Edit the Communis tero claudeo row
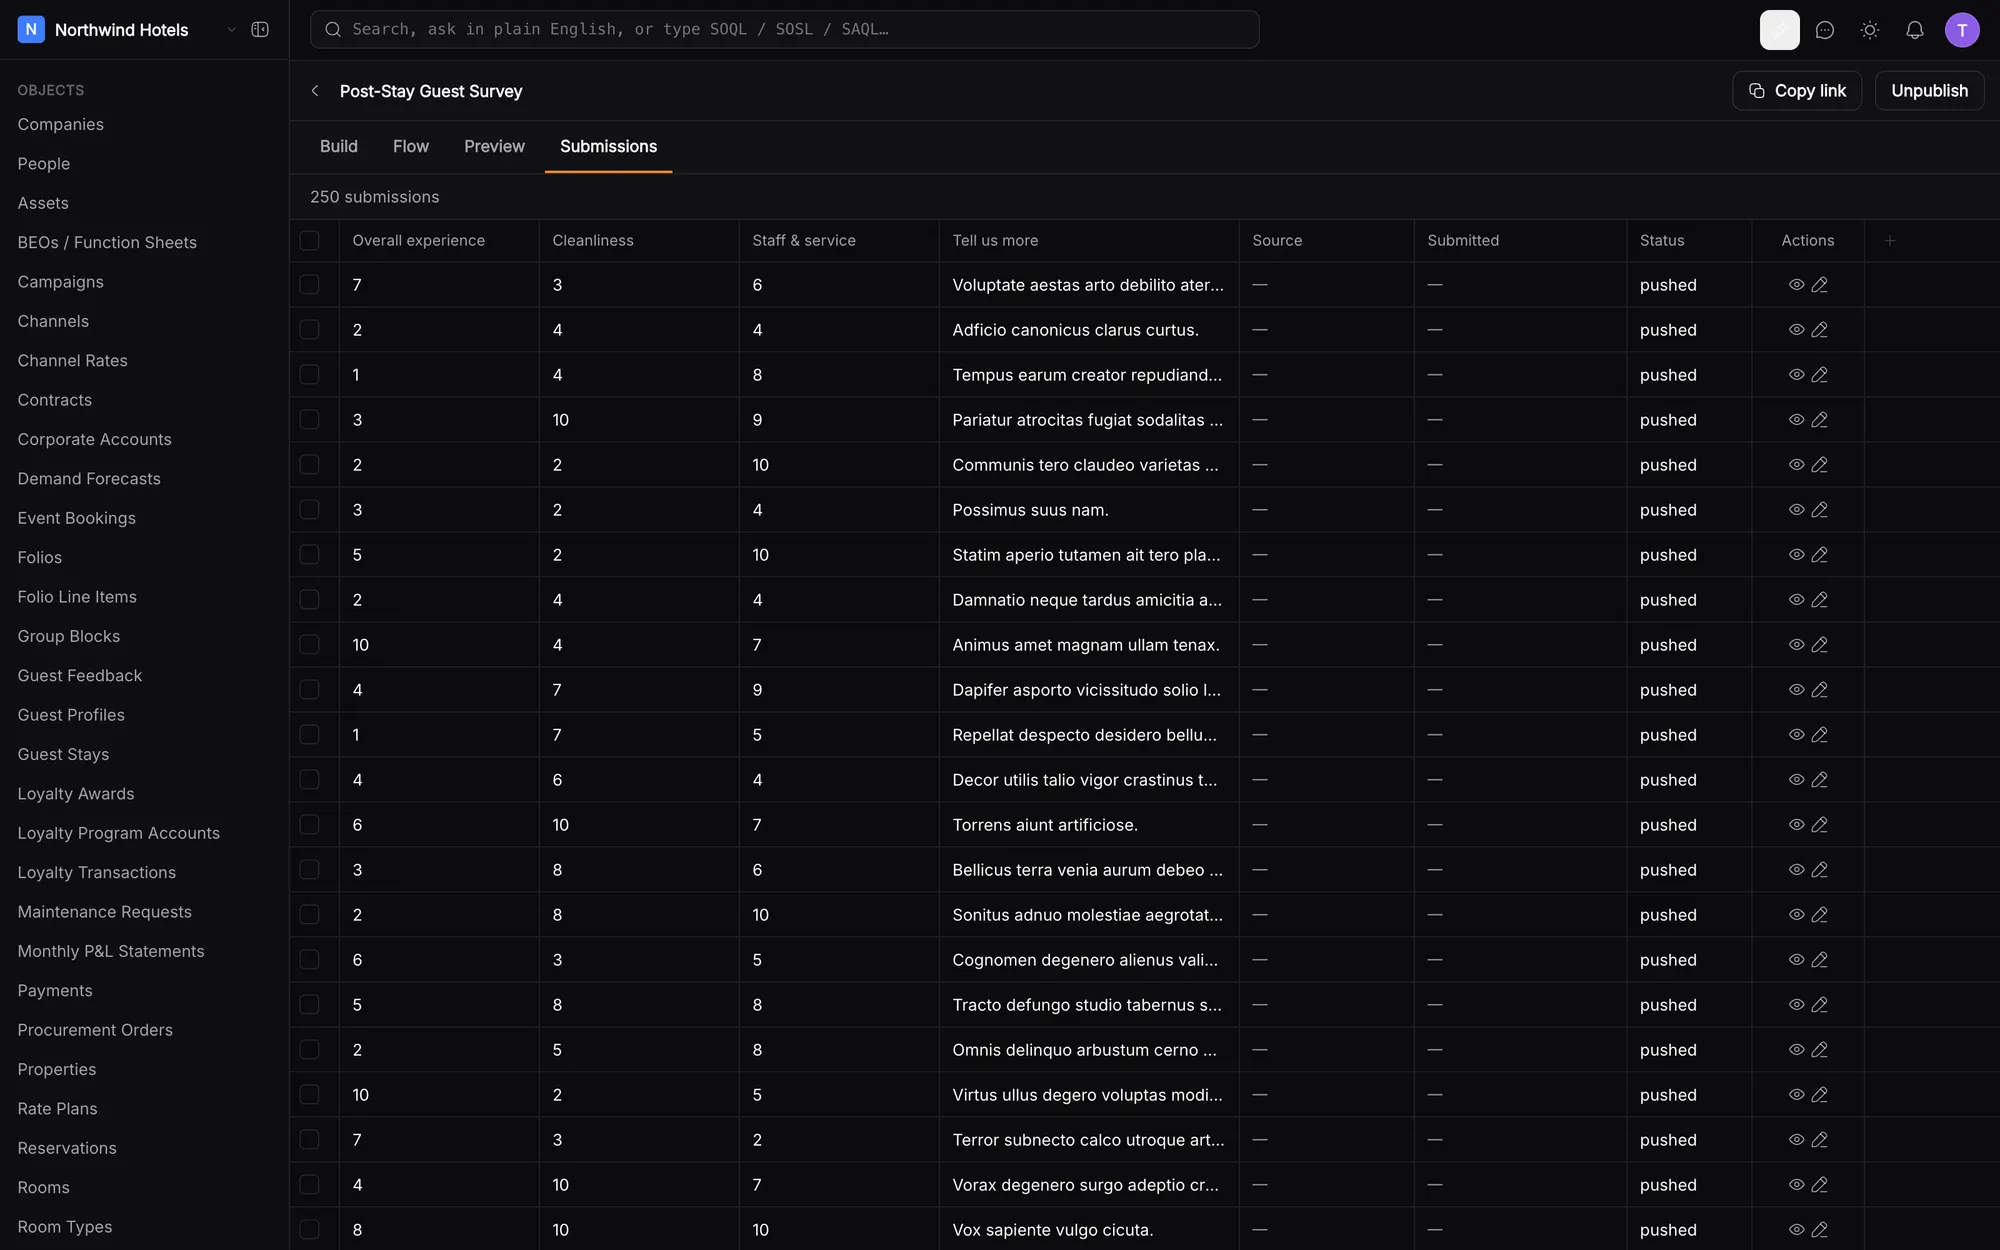 point(1820,465)
